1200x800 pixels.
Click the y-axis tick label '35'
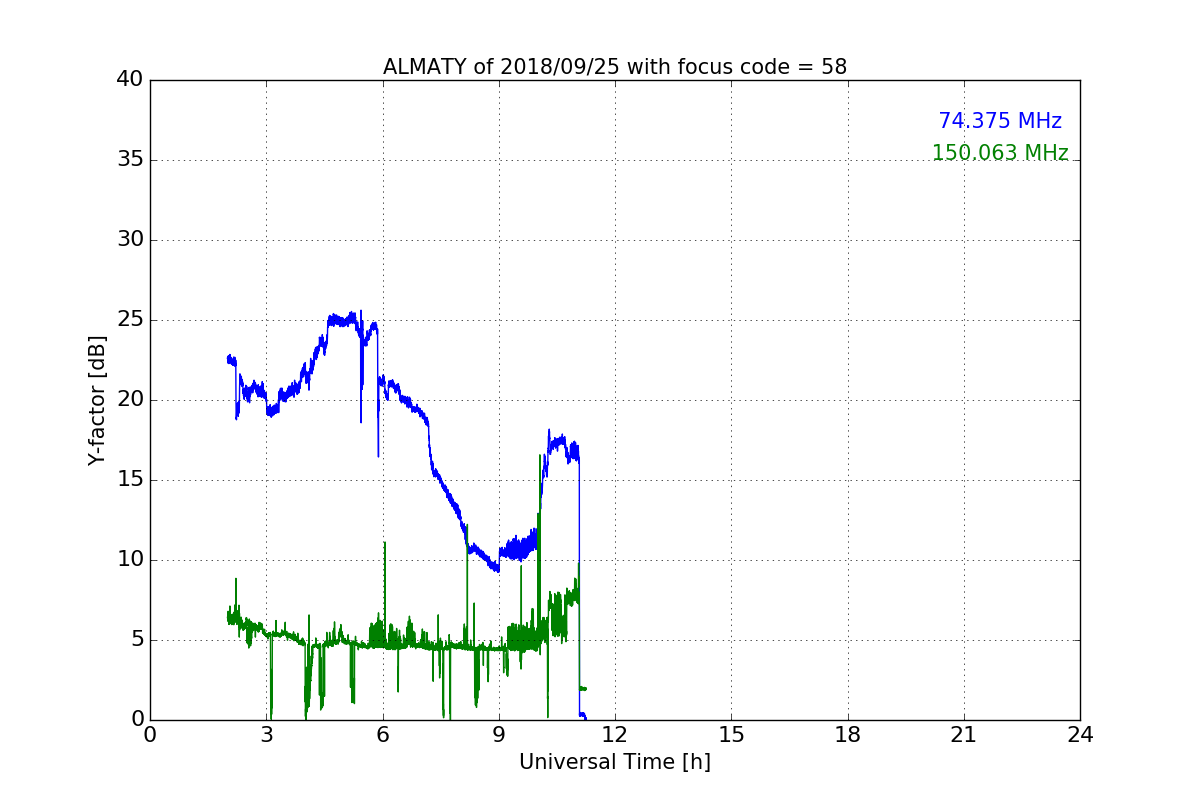coord(130,160)
